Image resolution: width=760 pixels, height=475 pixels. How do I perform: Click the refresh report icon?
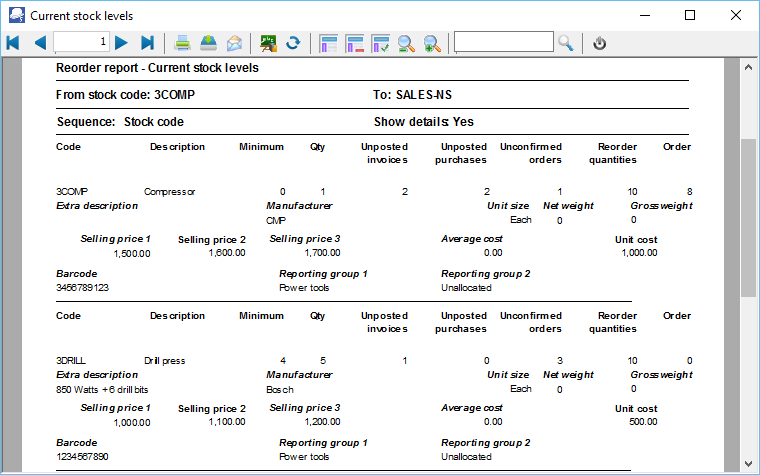point(294,43)
